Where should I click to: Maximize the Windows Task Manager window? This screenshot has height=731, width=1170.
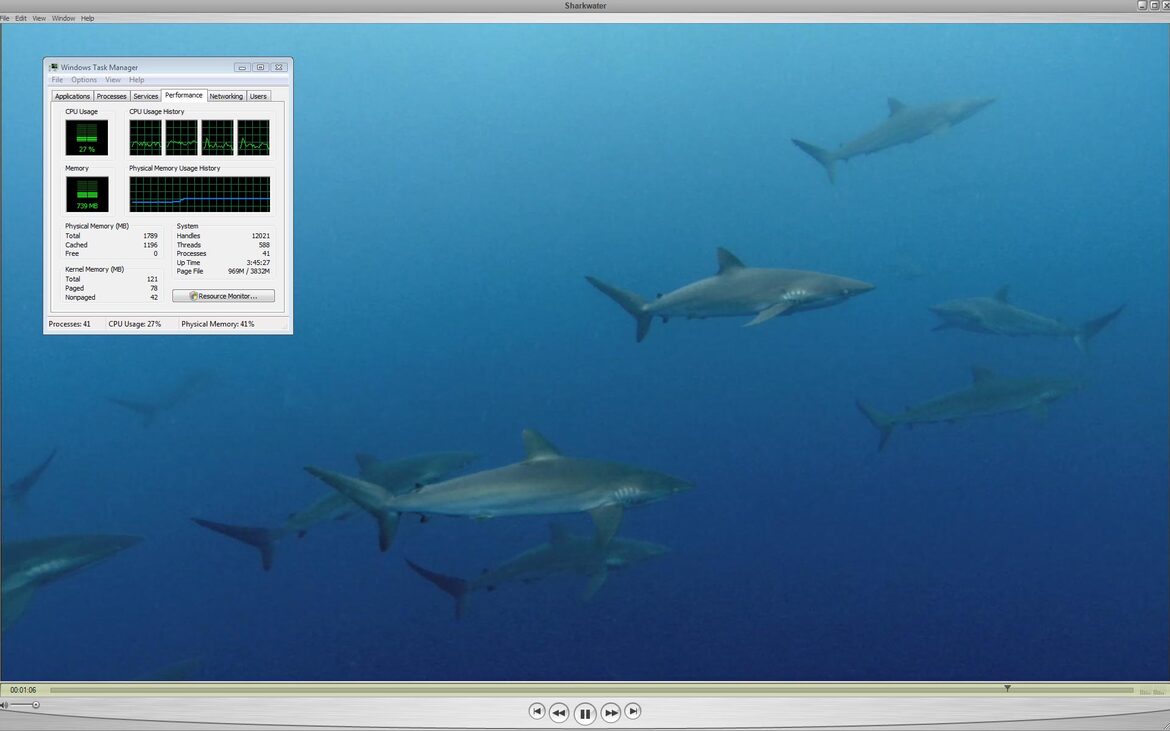260,67
